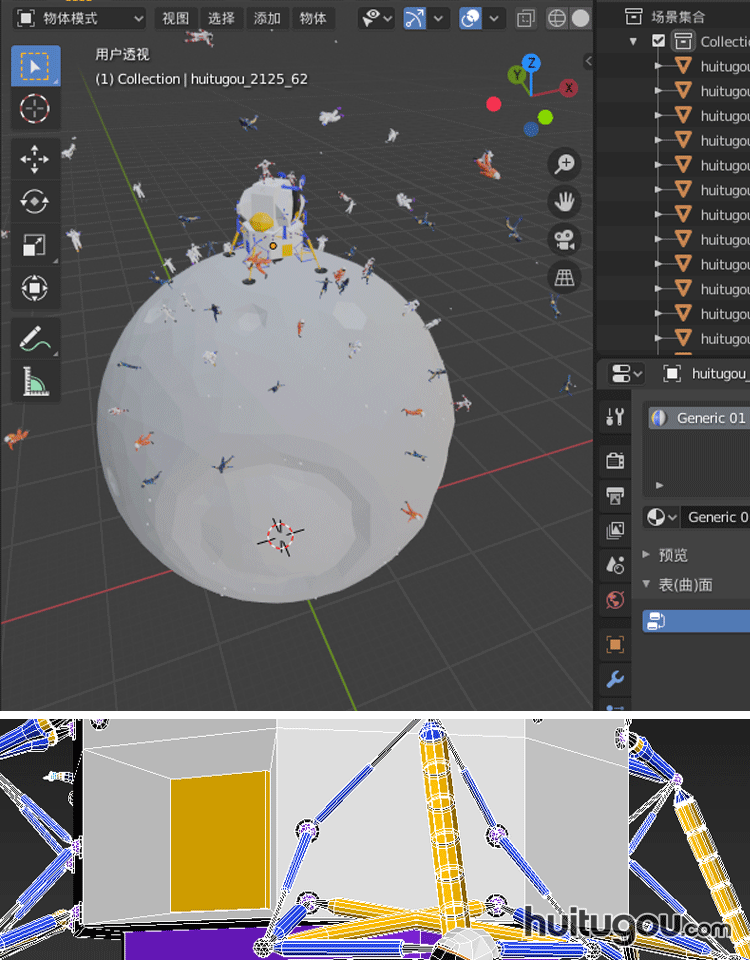Select the Measure tool
The image size is (750, 960).
35,381
